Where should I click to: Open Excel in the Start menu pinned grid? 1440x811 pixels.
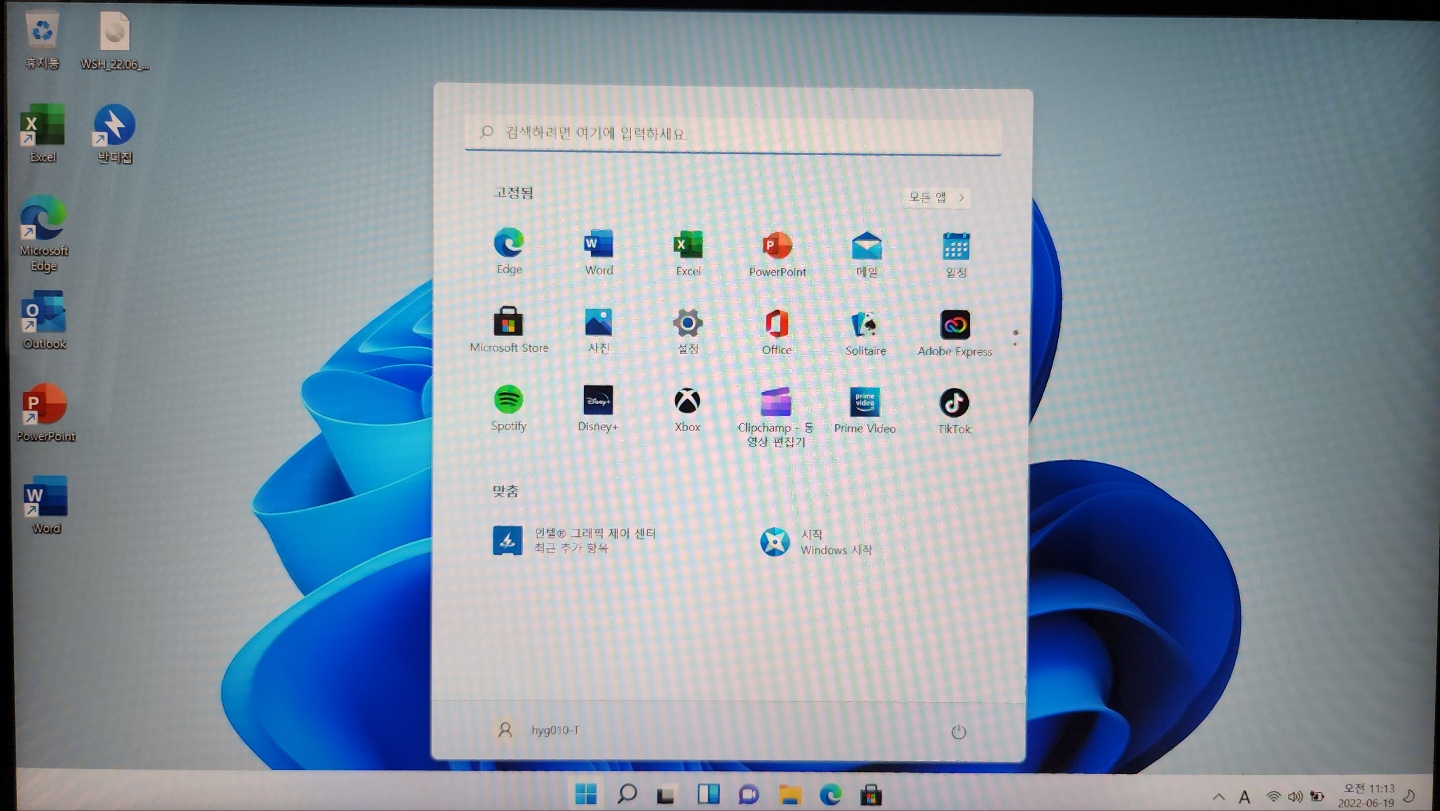(x=688, y=252)
